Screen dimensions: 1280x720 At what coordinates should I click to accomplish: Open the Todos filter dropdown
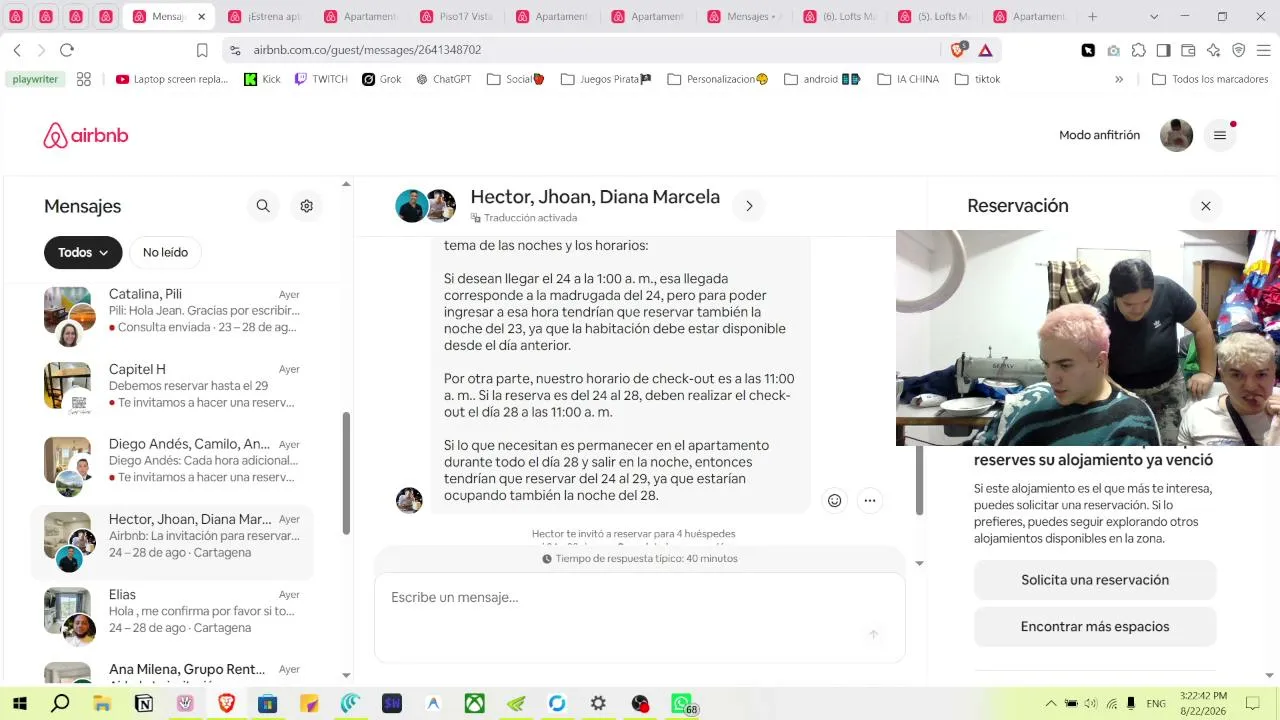click(x=83, y=253)
